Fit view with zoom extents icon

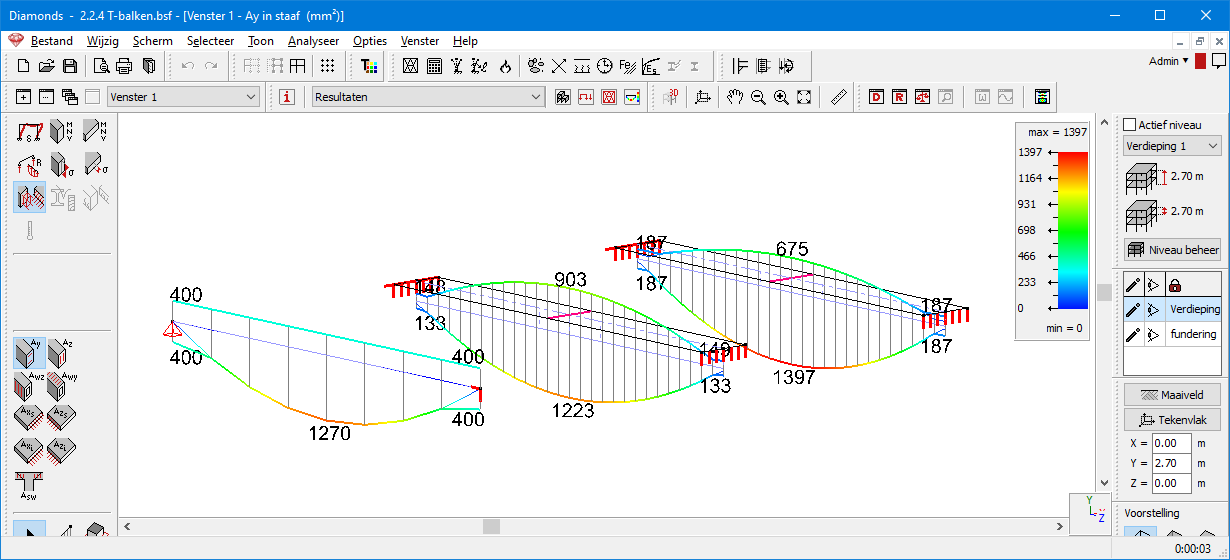point(804,97)
